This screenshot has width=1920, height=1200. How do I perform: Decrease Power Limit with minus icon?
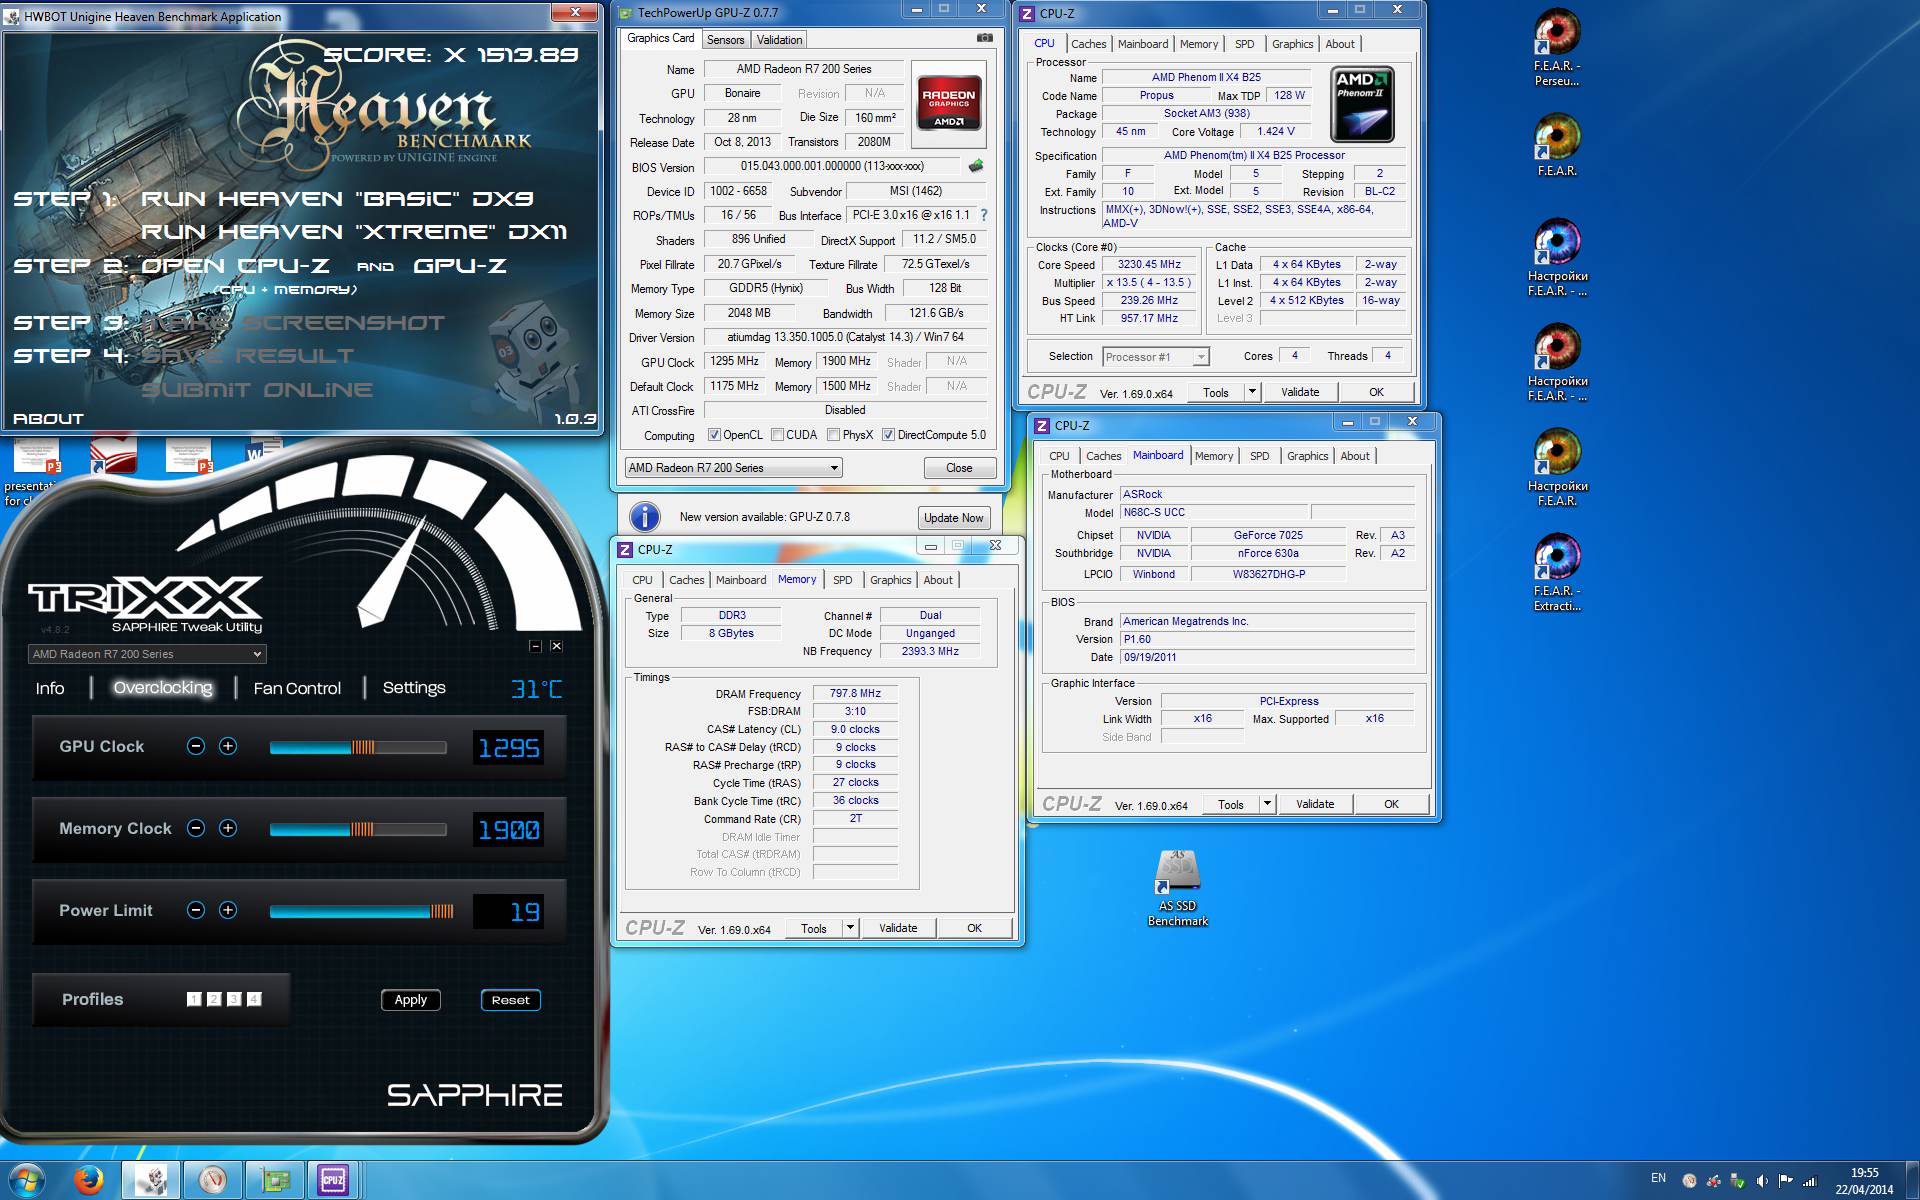[x=196, y=910]
